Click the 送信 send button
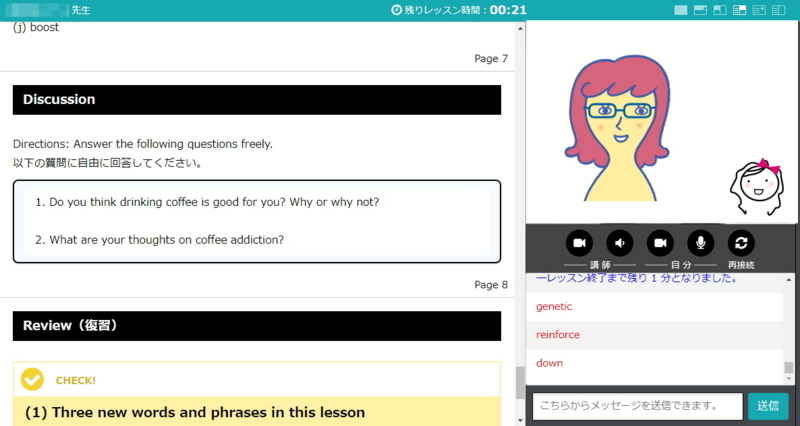The image size is (800, 426). (x=768, y=406)
